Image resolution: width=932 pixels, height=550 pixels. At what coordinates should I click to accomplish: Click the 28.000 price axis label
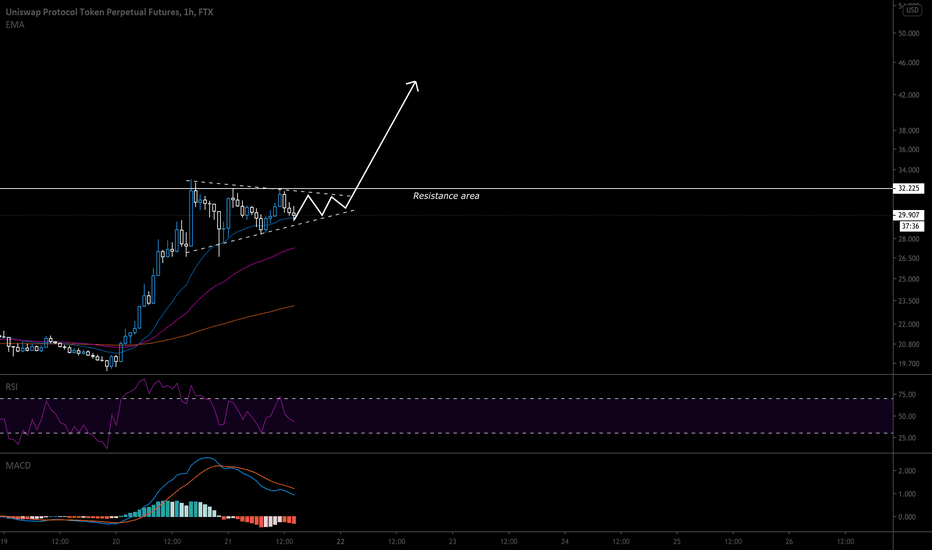908,239
